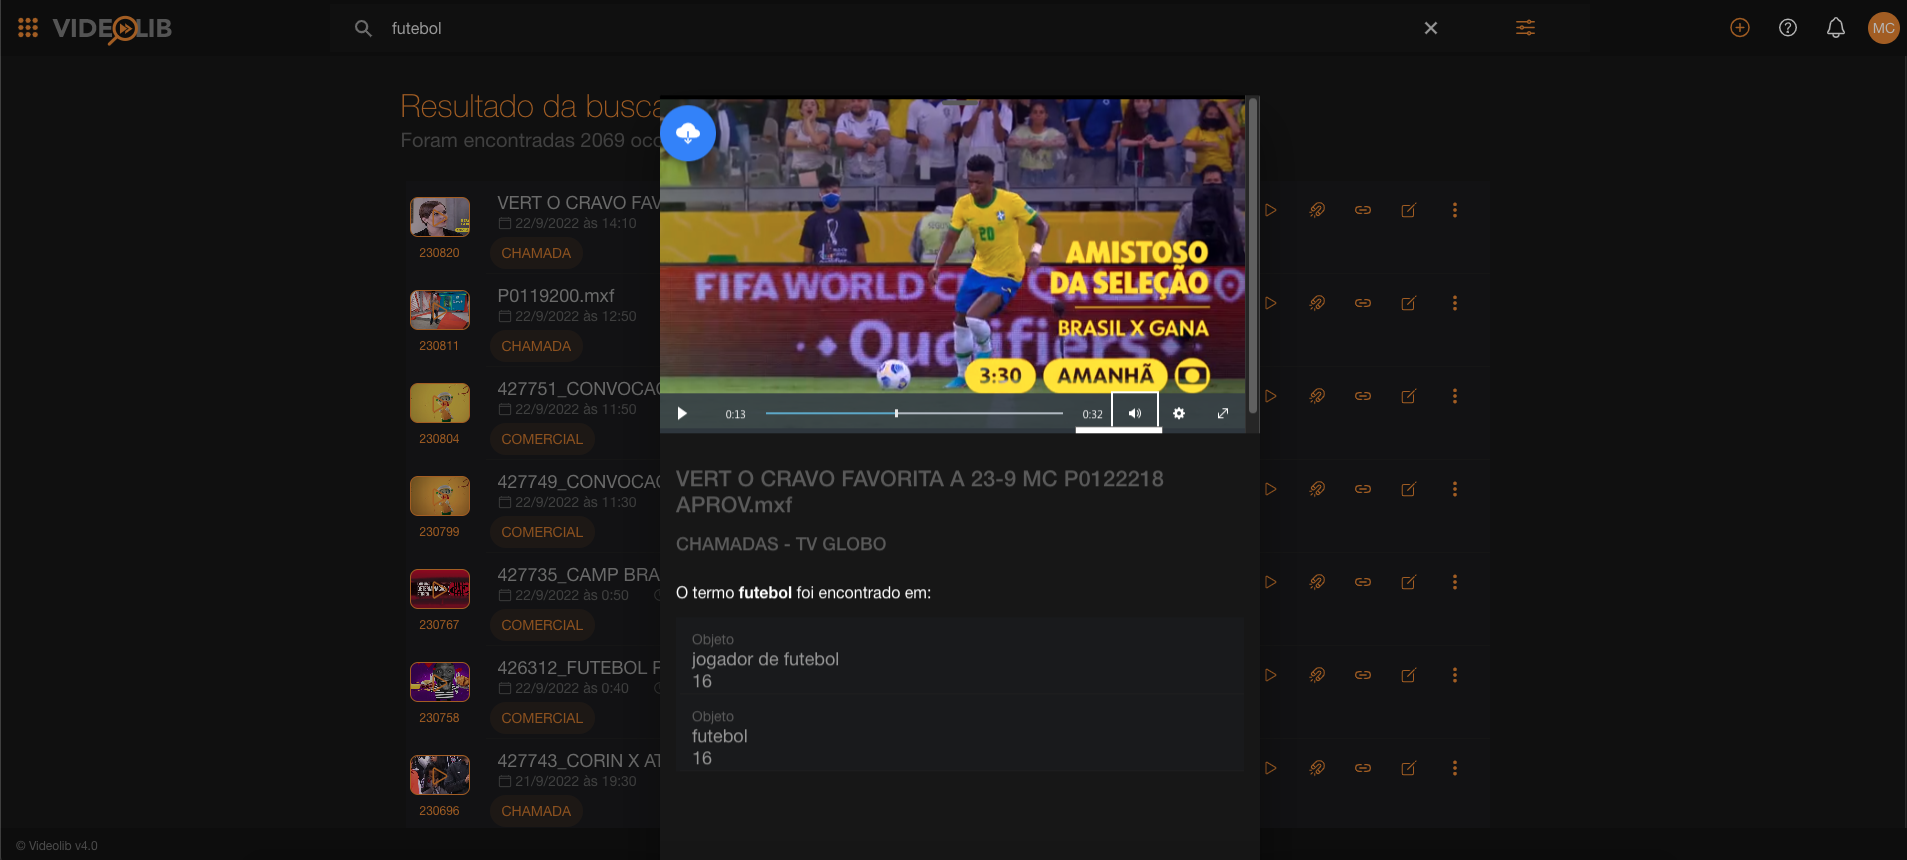Open the apps grid menu

coord(28,28)
